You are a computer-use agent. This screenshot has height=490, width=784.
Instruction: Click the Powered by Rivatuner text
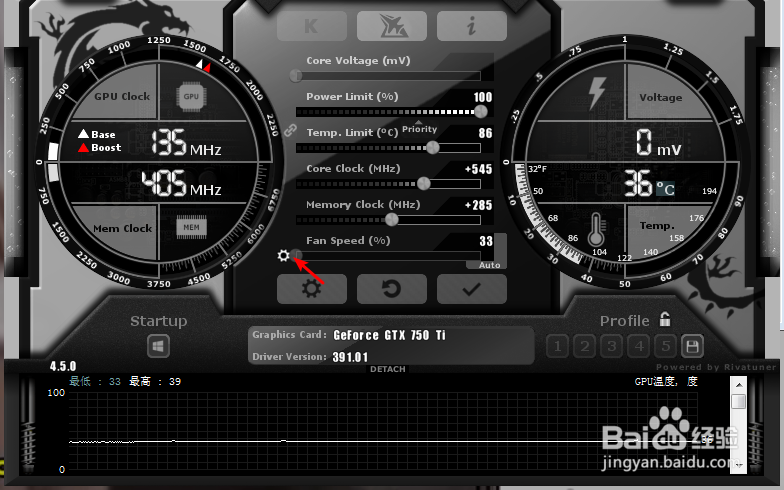(716, 367)
